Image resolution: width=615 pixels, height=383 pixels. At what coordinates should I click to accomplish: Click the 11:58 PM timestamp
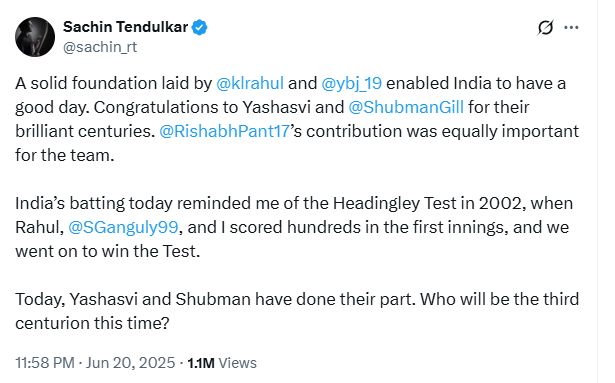(45, 363)
